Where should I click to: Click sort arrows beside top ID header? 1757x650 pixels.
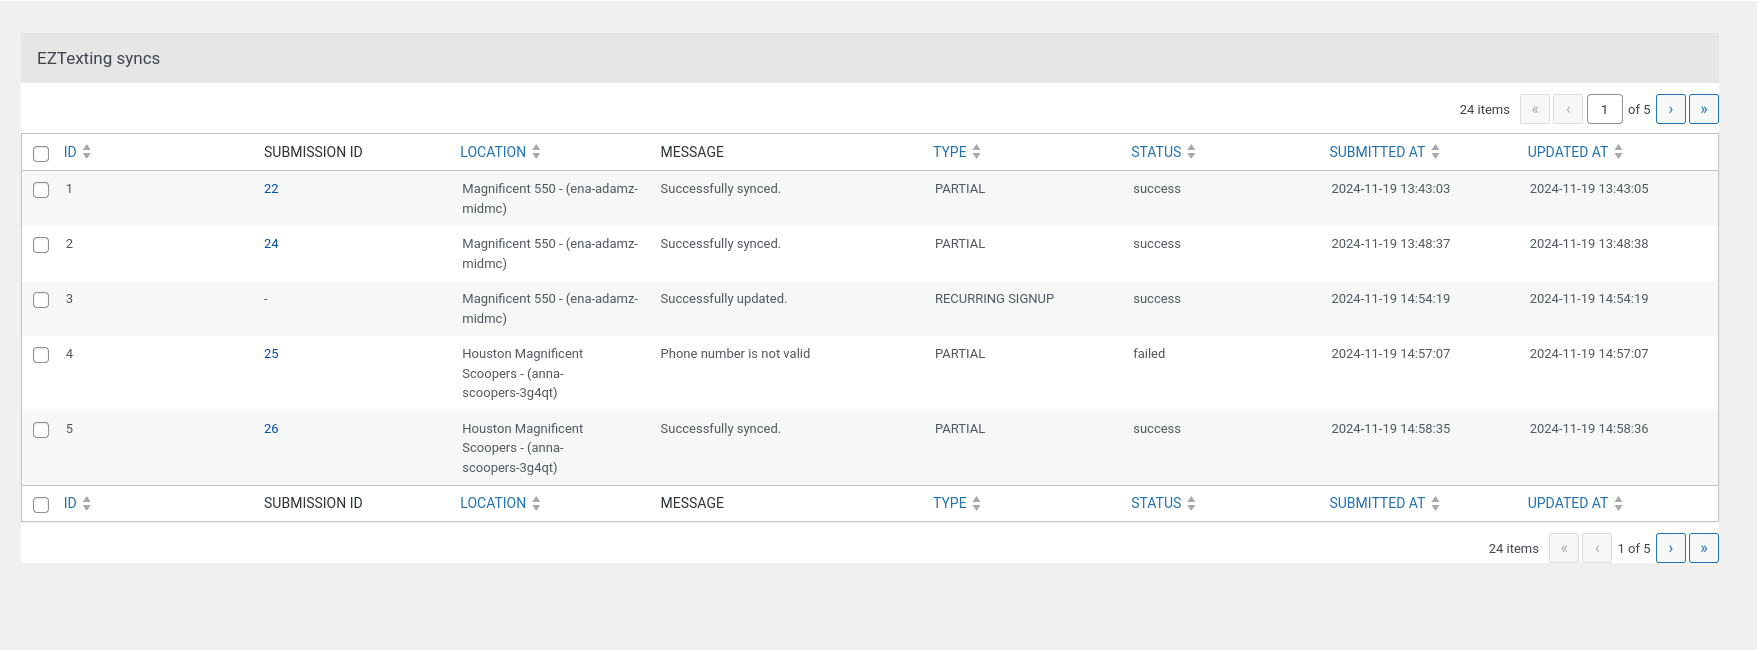coord(87,152)
